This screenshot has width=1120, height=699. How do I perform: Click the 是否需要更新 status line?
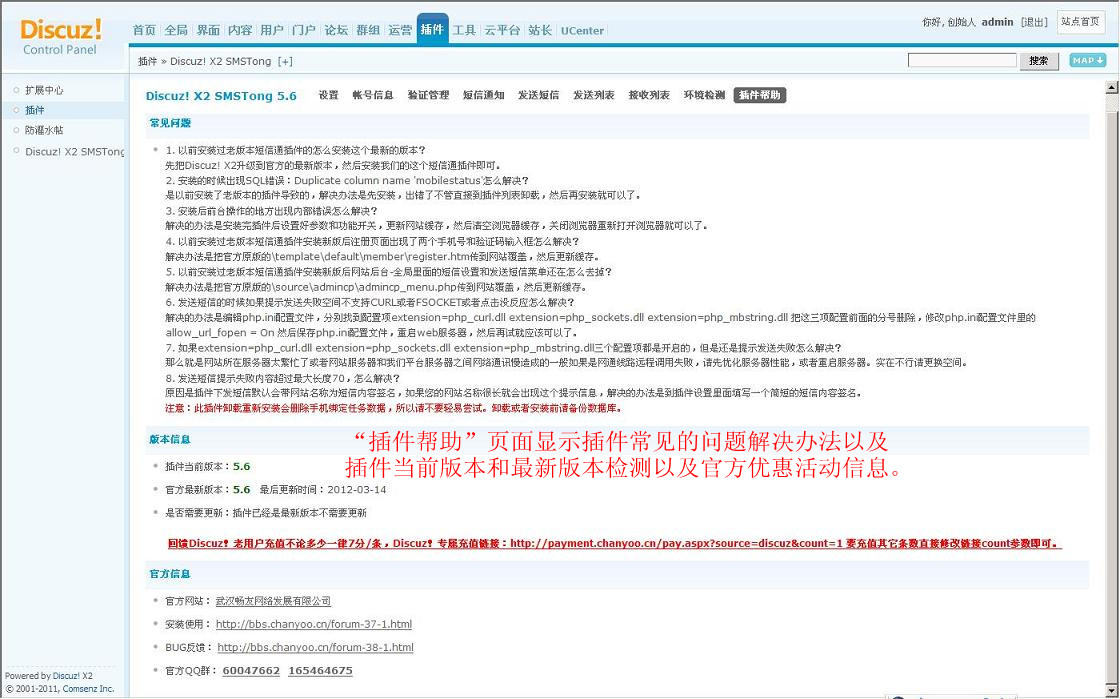coord(266,513)
